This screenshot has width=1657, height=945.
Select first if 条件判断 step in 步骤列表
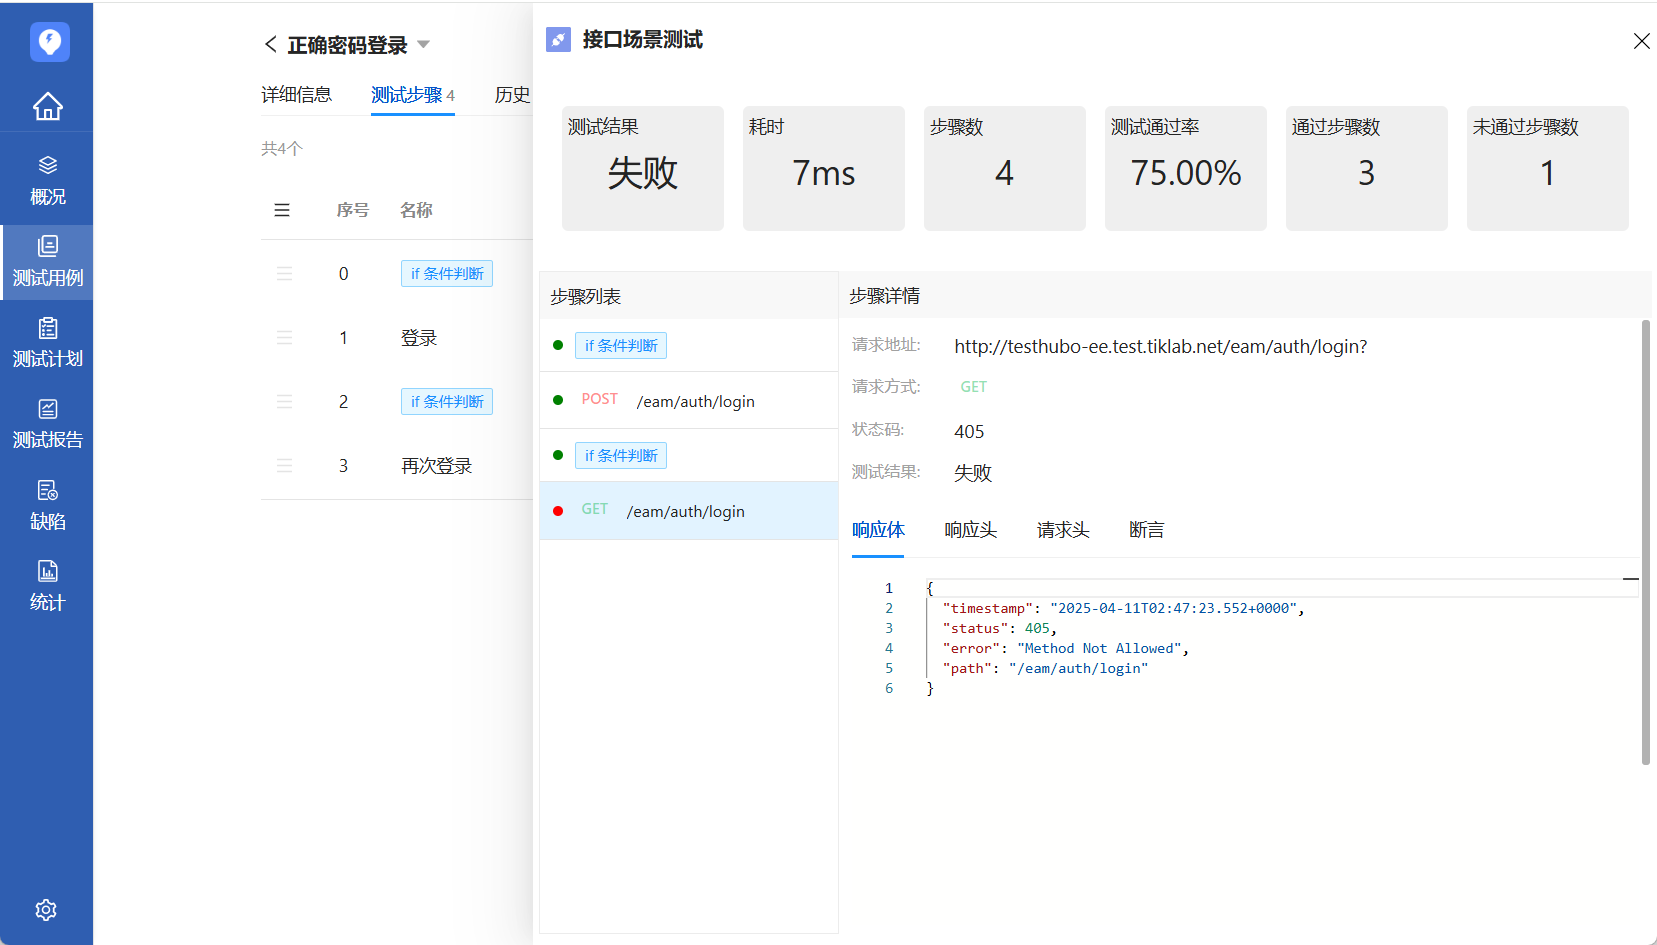pos(688,346)
